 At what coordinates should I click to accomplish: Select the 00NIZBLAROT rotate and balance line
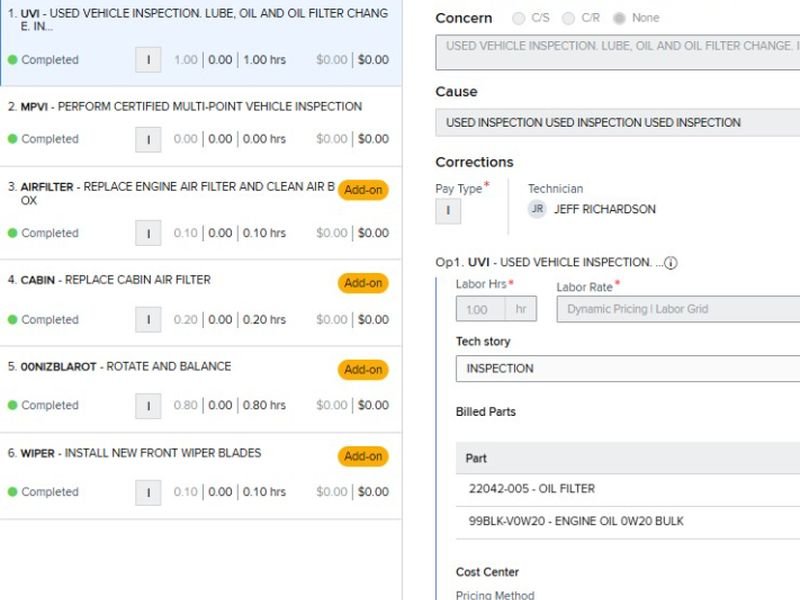[x=170, y=367]
